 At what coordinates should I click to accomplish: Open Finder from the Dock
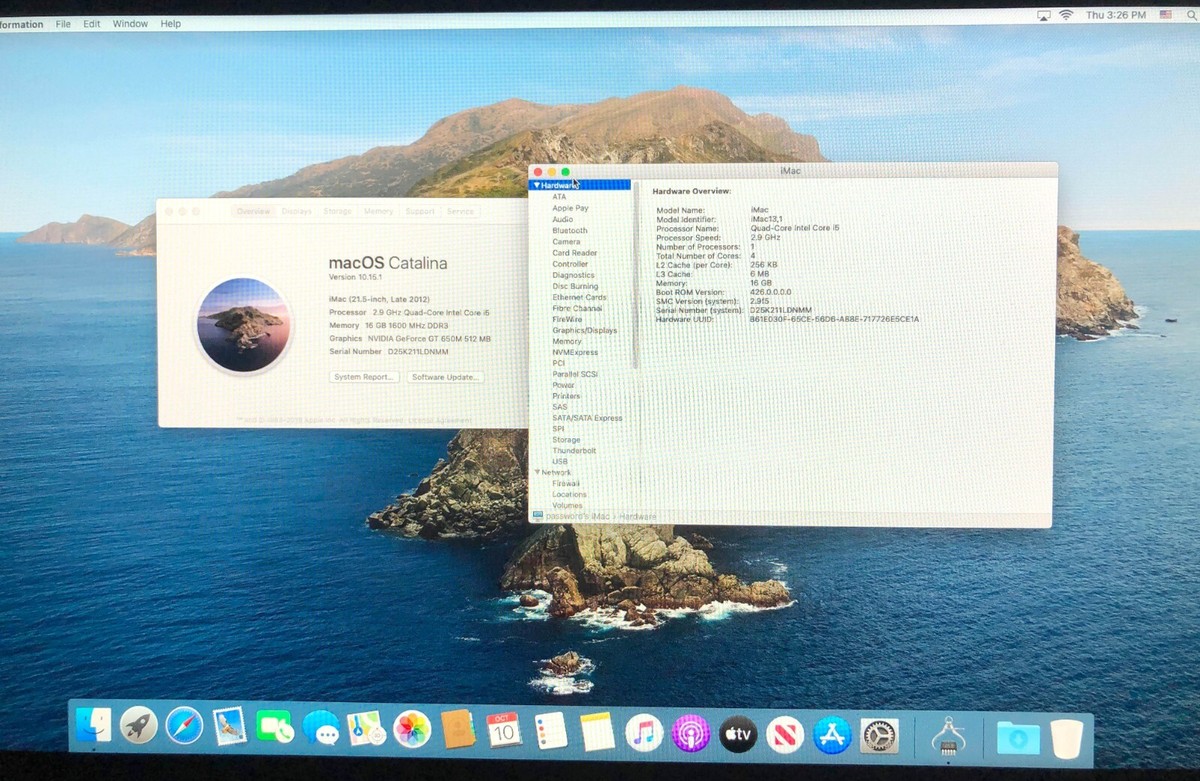tap(93, 727)
